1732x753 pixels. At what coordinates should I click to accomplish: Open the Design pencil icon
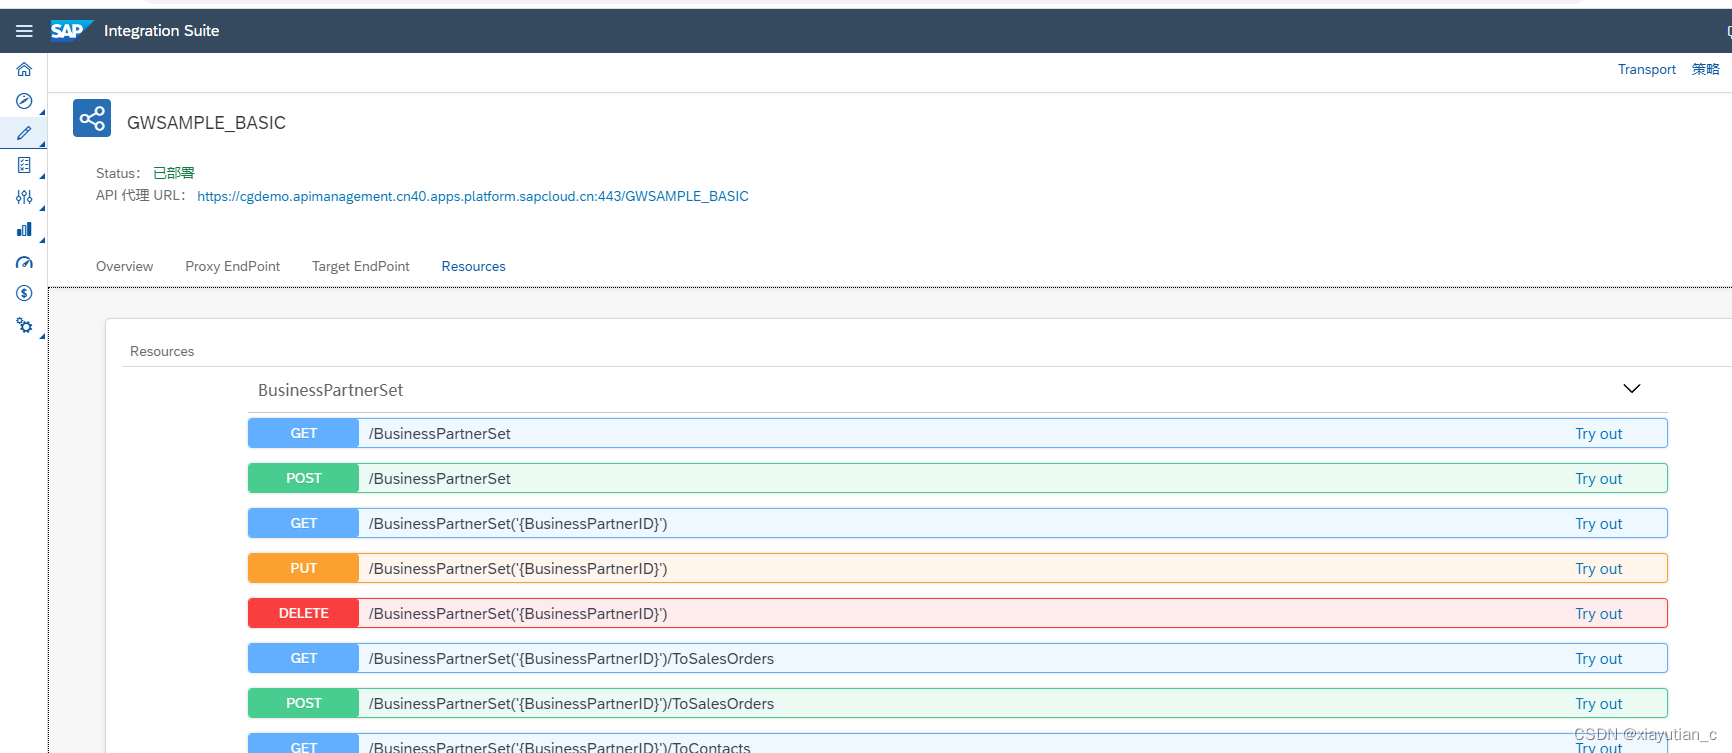coord(24,133)
